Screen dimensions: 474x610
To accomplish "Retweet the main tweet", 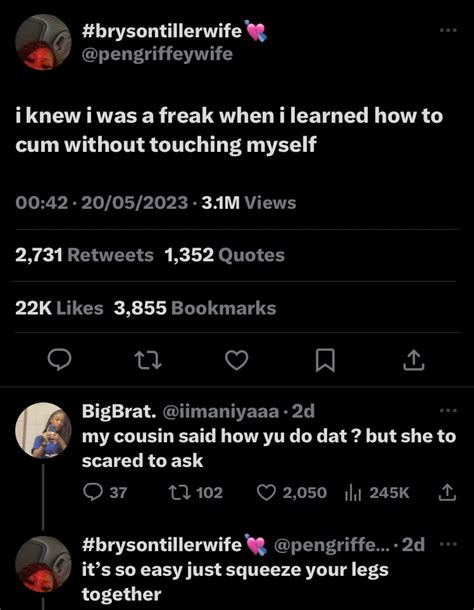I will pyautogui.click(x=148, y=360).
